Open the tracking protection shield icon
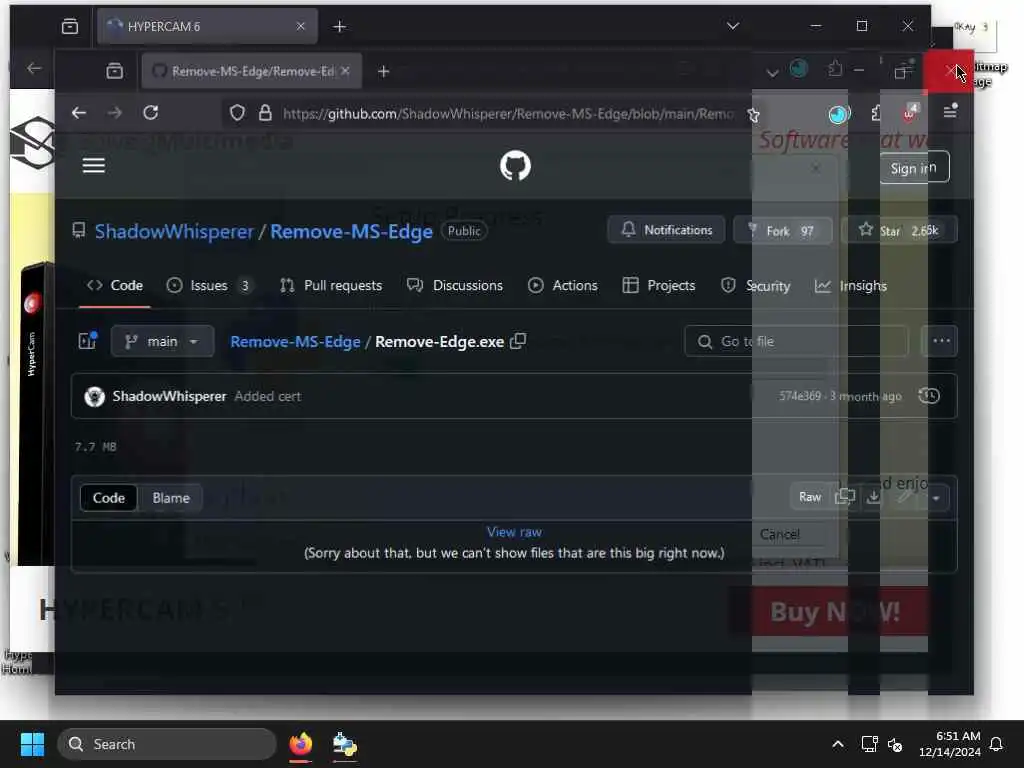1024x768 pixels. click(237, 113)
